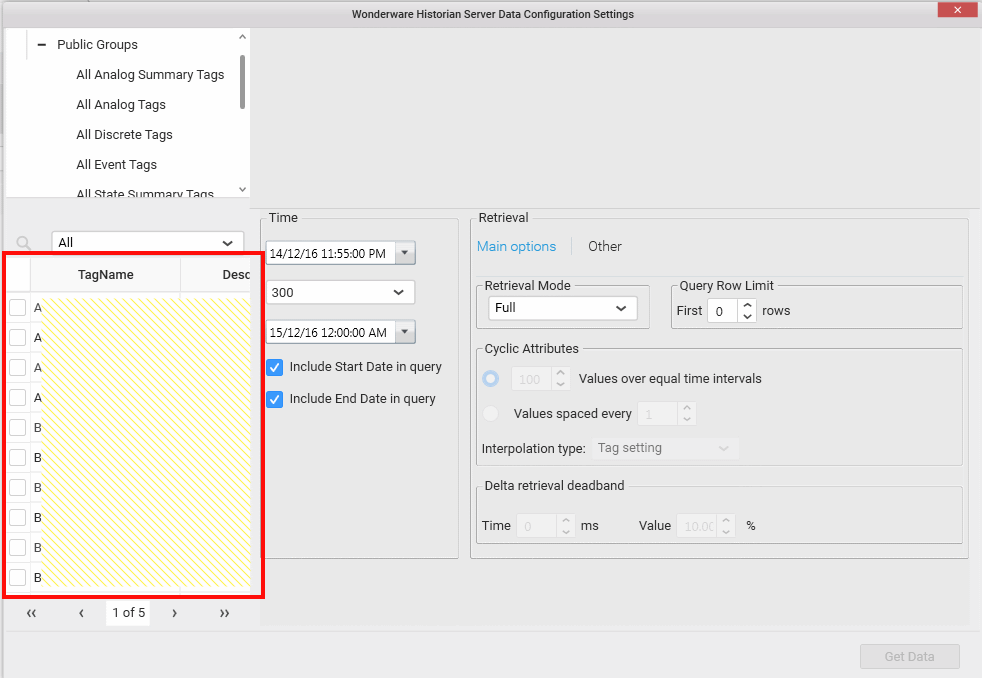
Task: Select All Analog Tags group
Action: 121,105
